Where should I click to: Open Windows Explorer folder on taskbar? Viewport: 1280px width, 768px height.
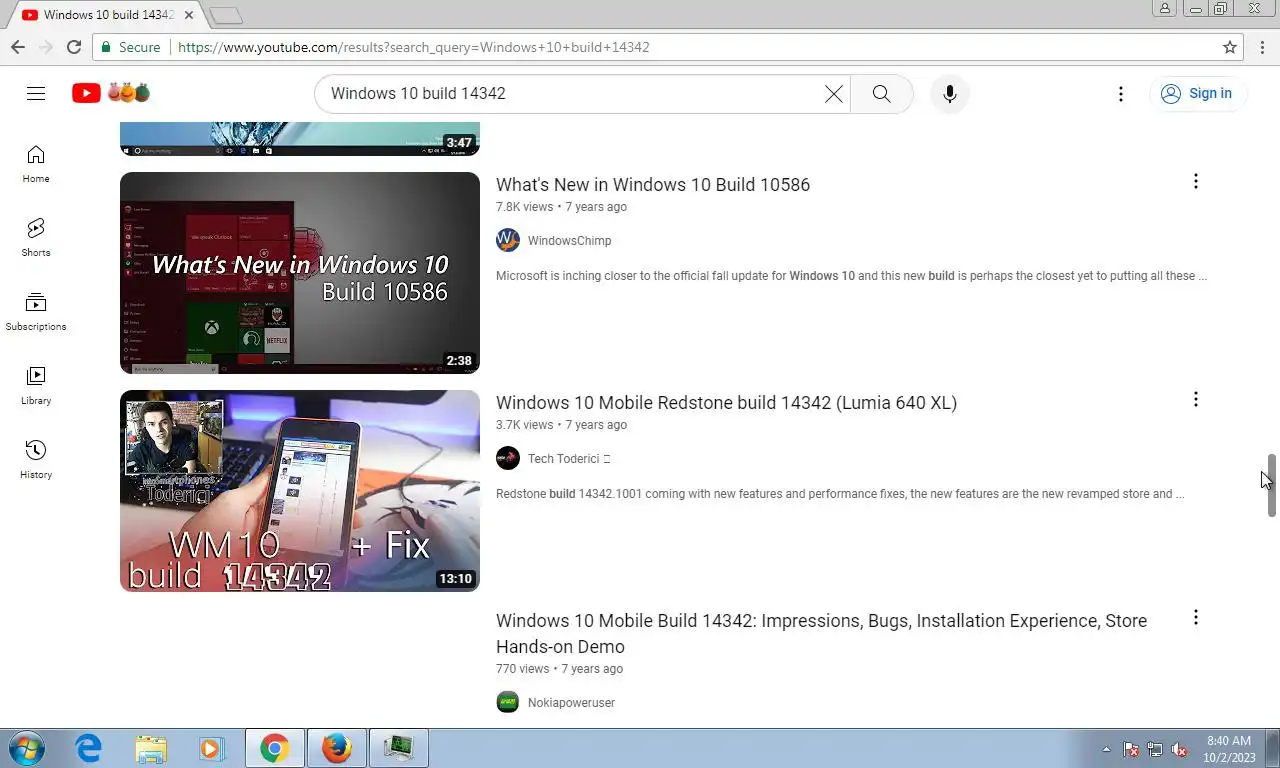coord(151,748)
